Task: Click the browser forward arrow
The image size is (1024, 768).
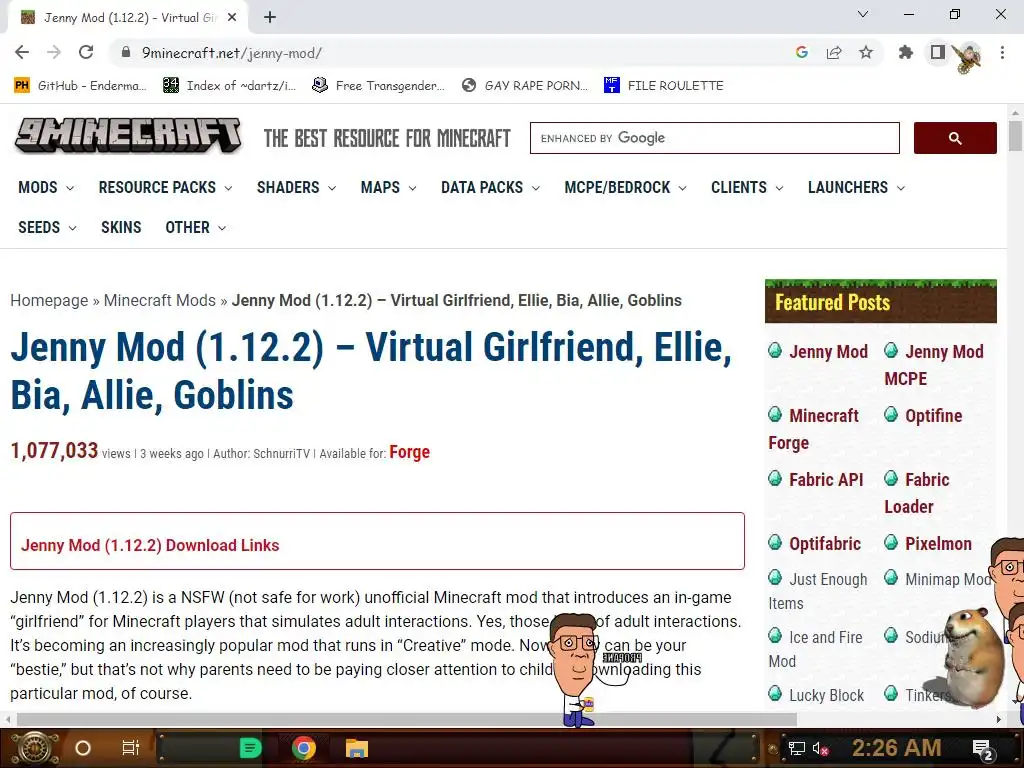Action: click(54, 52)
